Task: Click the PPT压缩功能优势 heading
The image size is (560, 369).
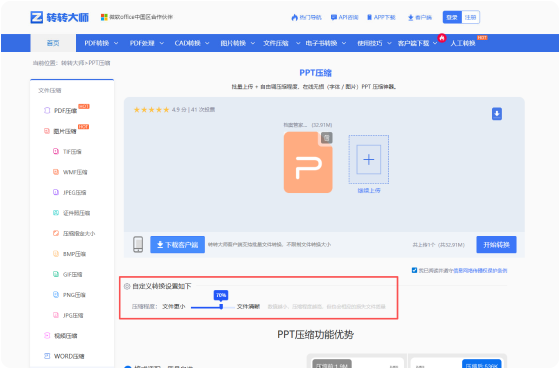Action: pos(315,335)
